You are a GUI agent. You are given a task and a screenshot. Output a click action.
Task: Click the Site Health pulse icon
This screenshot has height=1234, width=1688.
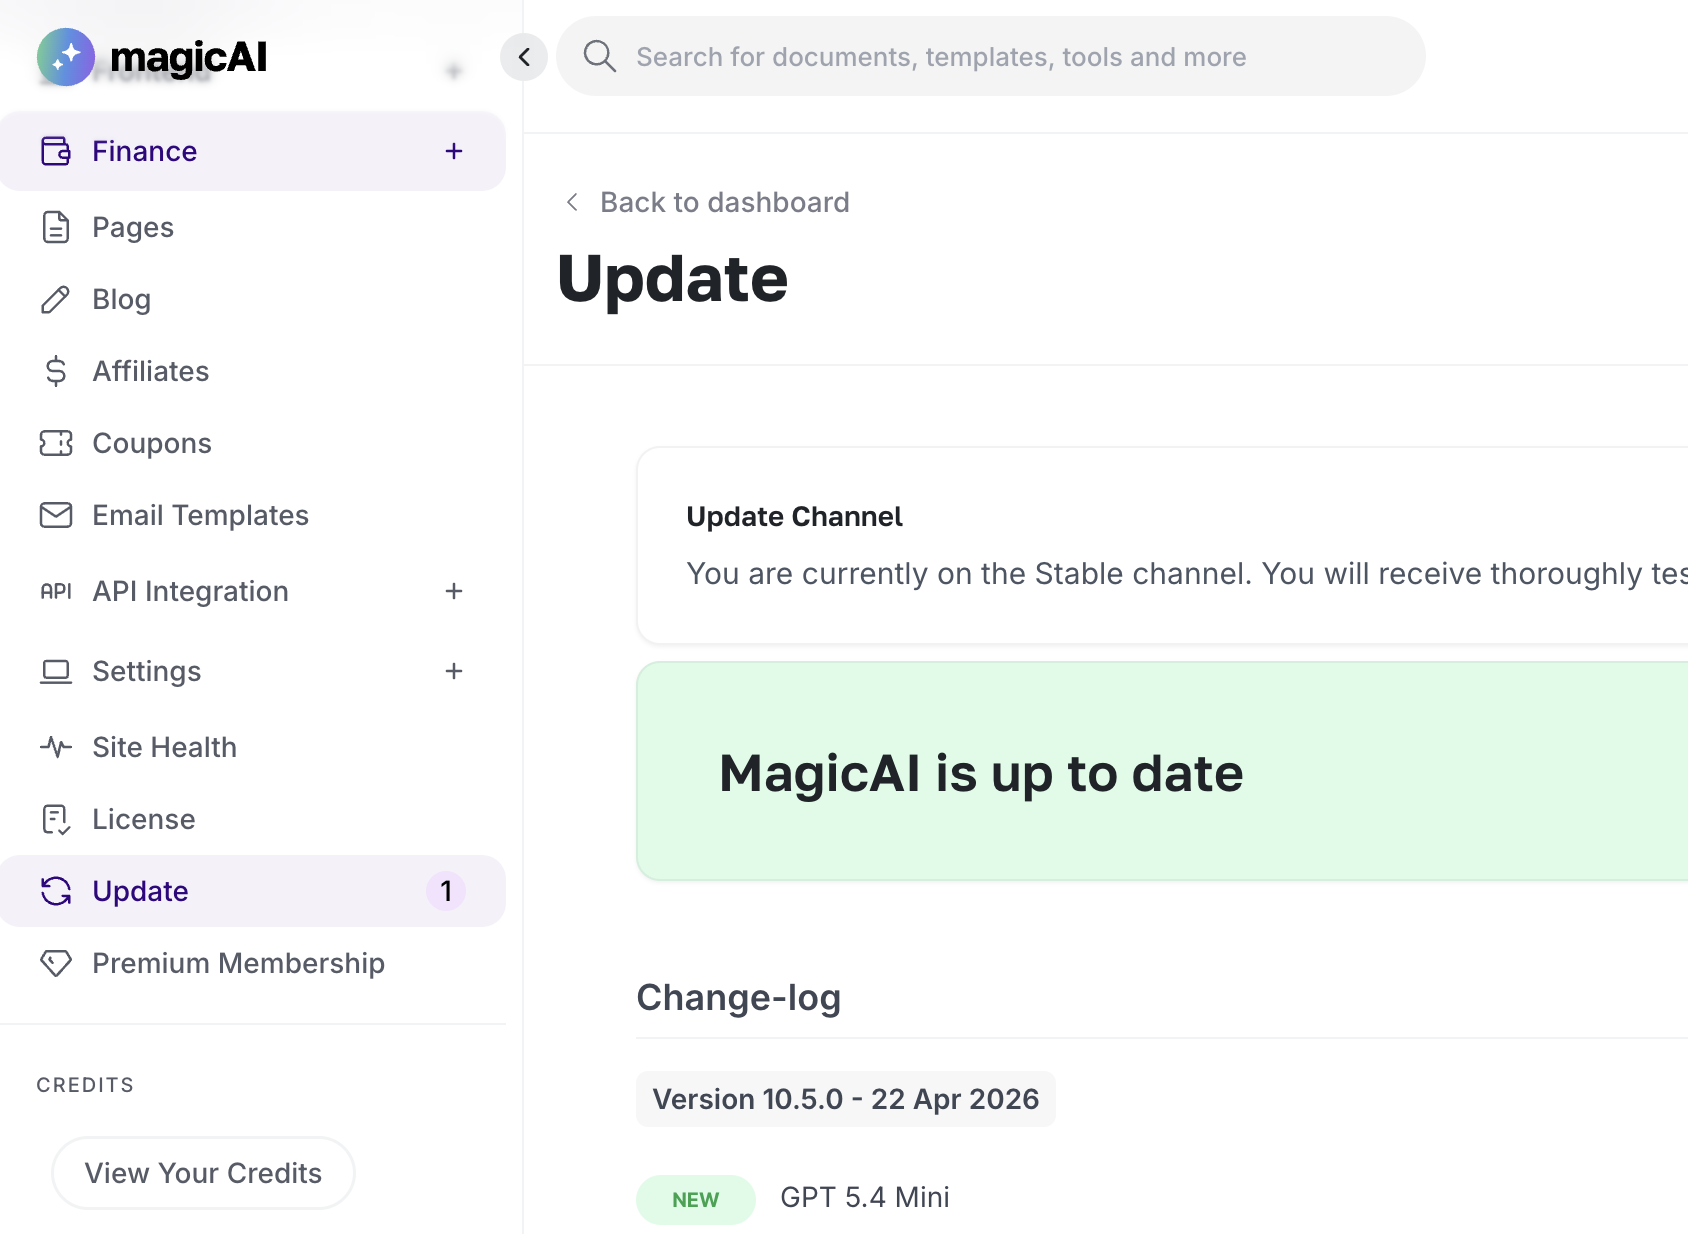(56, 747)
